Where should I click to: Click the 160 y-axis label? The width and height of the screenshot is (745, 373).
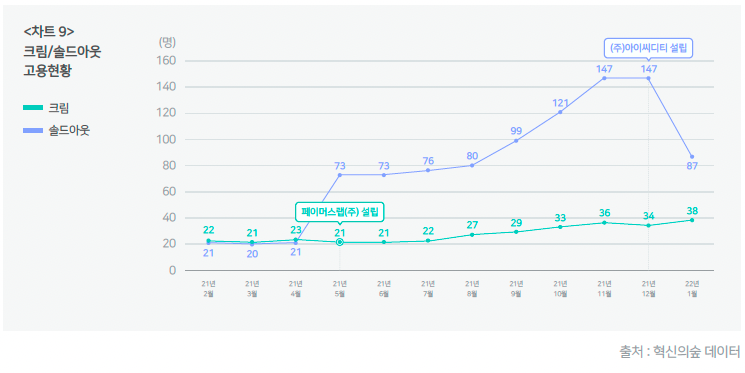[x=166, y=61]
